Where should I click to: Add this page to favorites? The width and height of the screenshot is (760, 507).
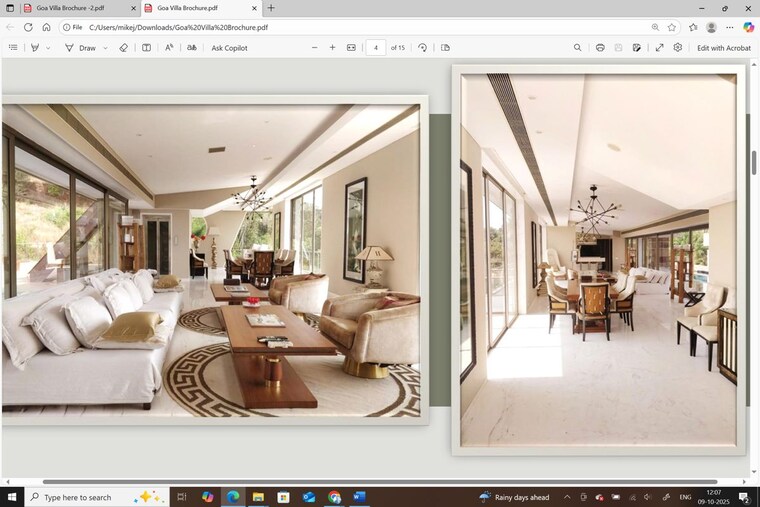coord(672,27)
